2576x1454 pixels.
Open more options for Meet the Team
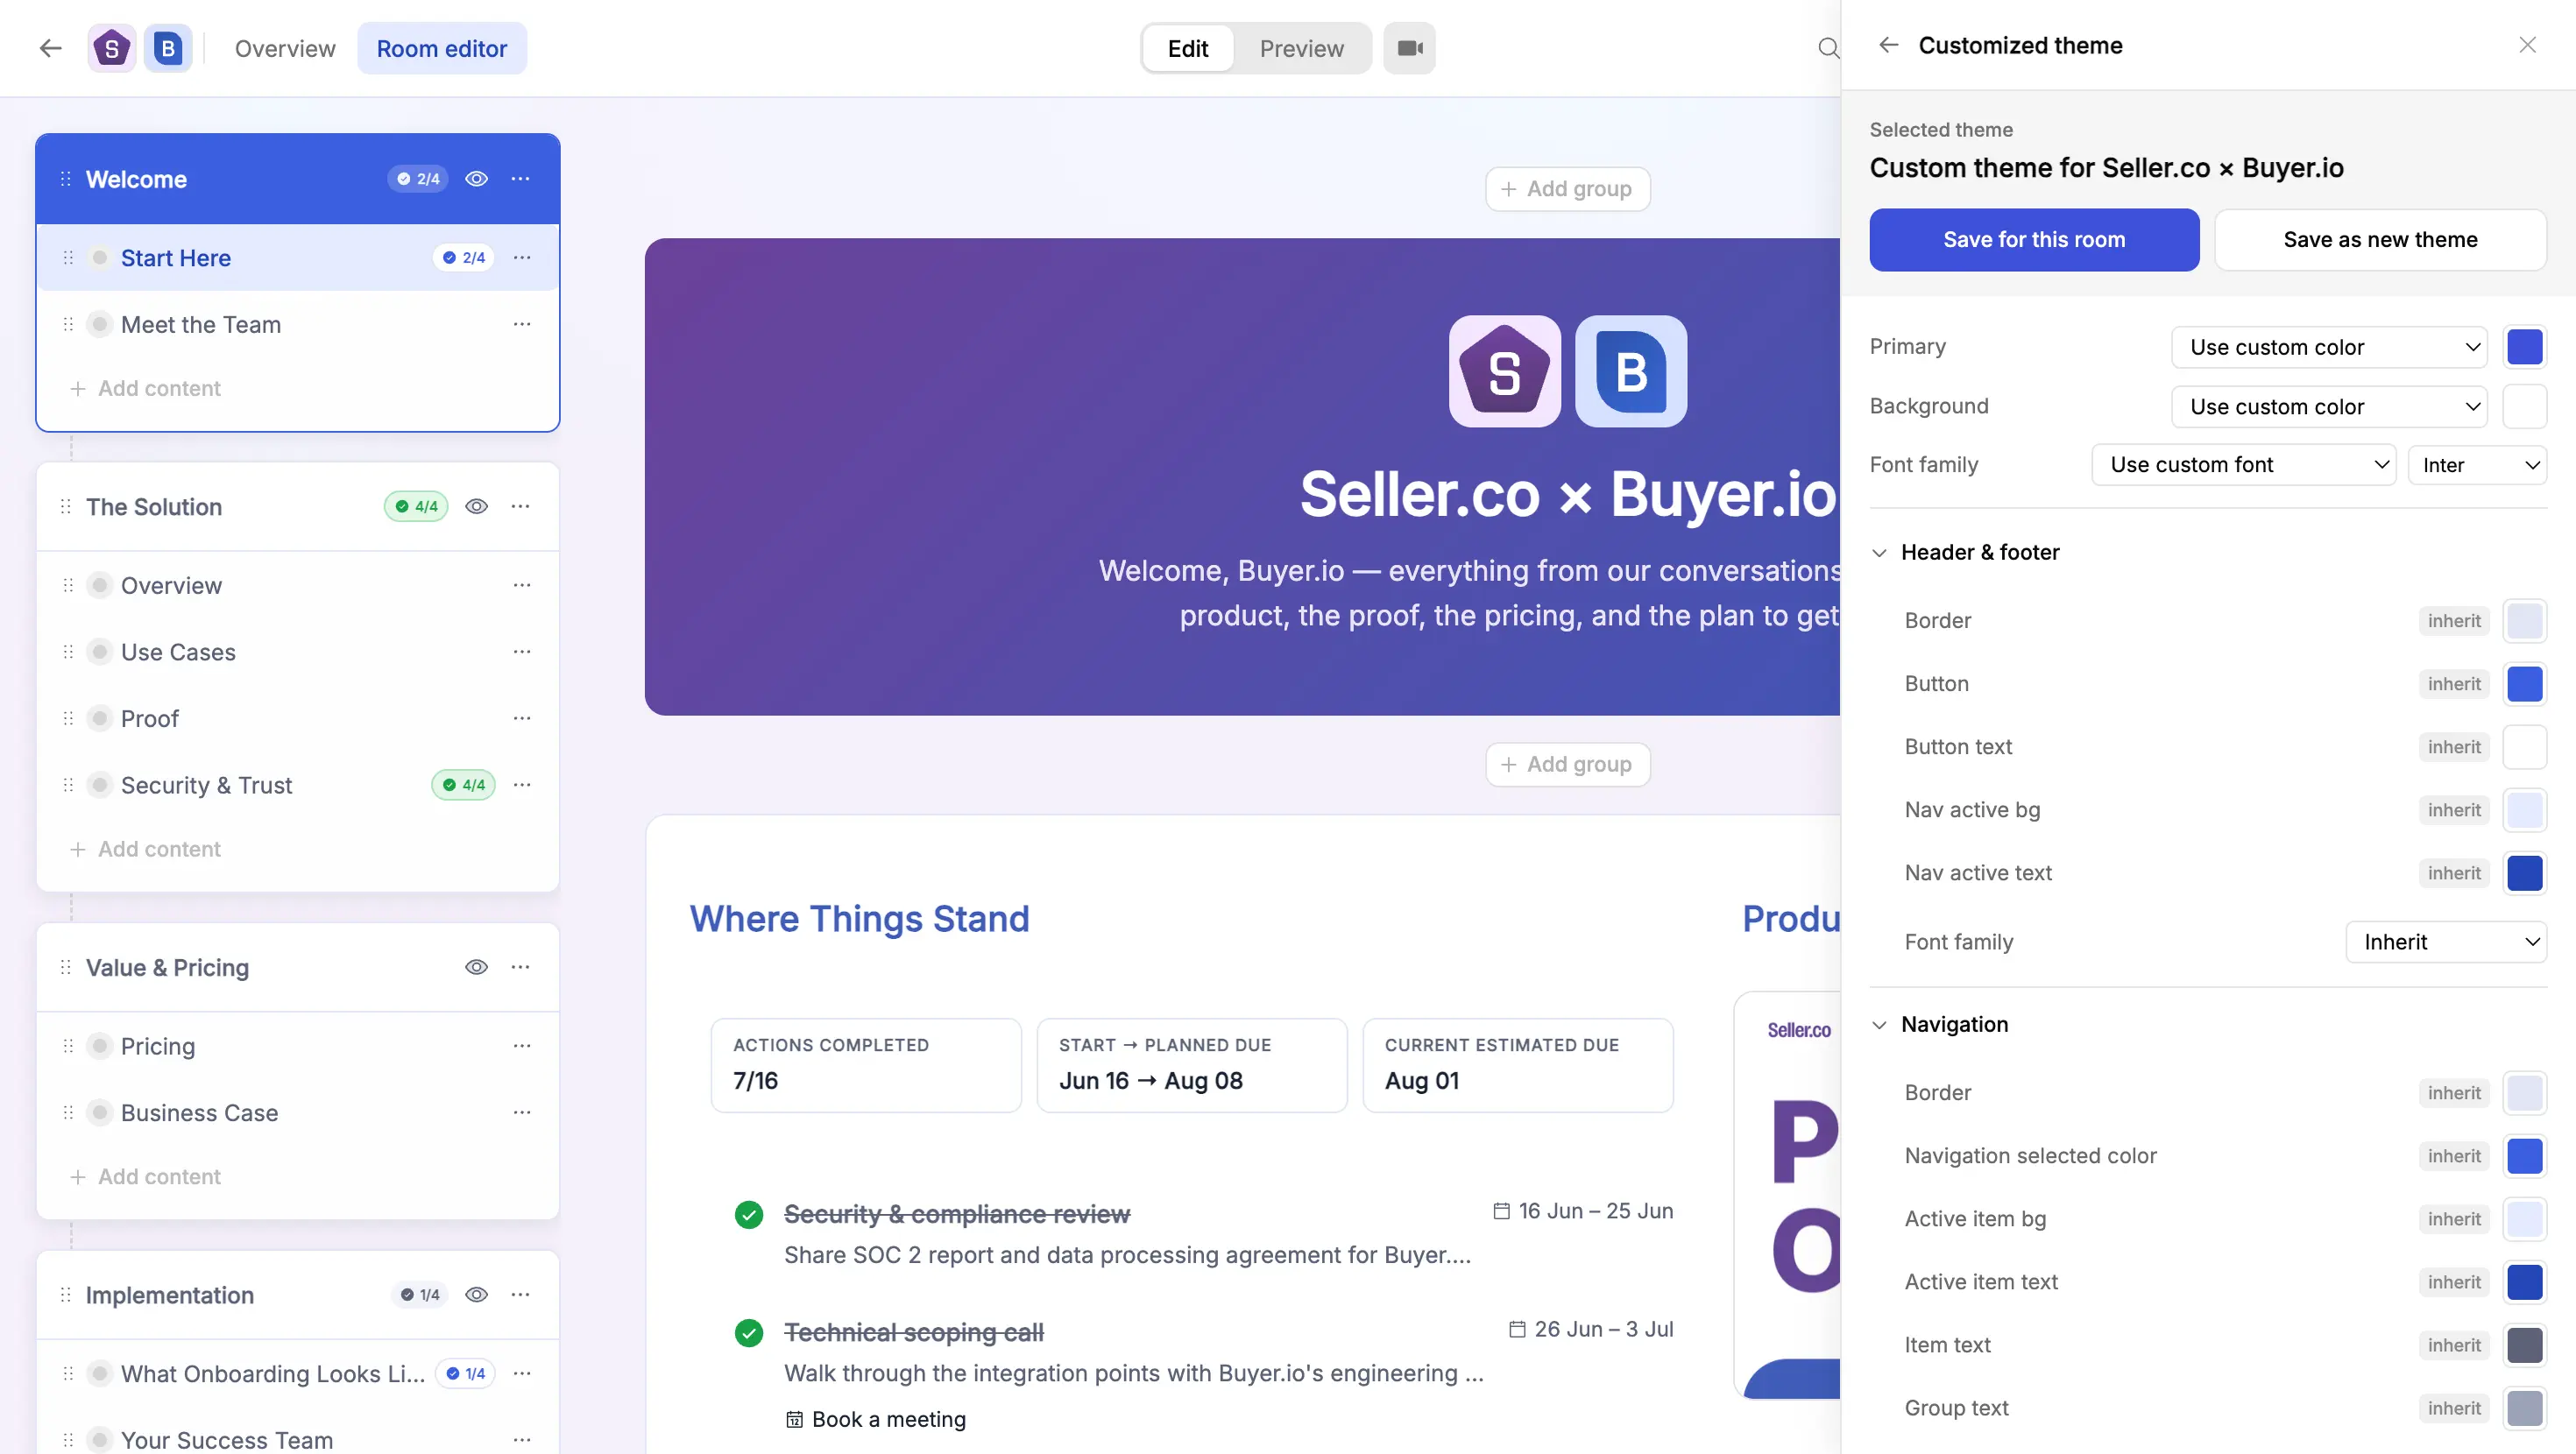pos(521,324)
